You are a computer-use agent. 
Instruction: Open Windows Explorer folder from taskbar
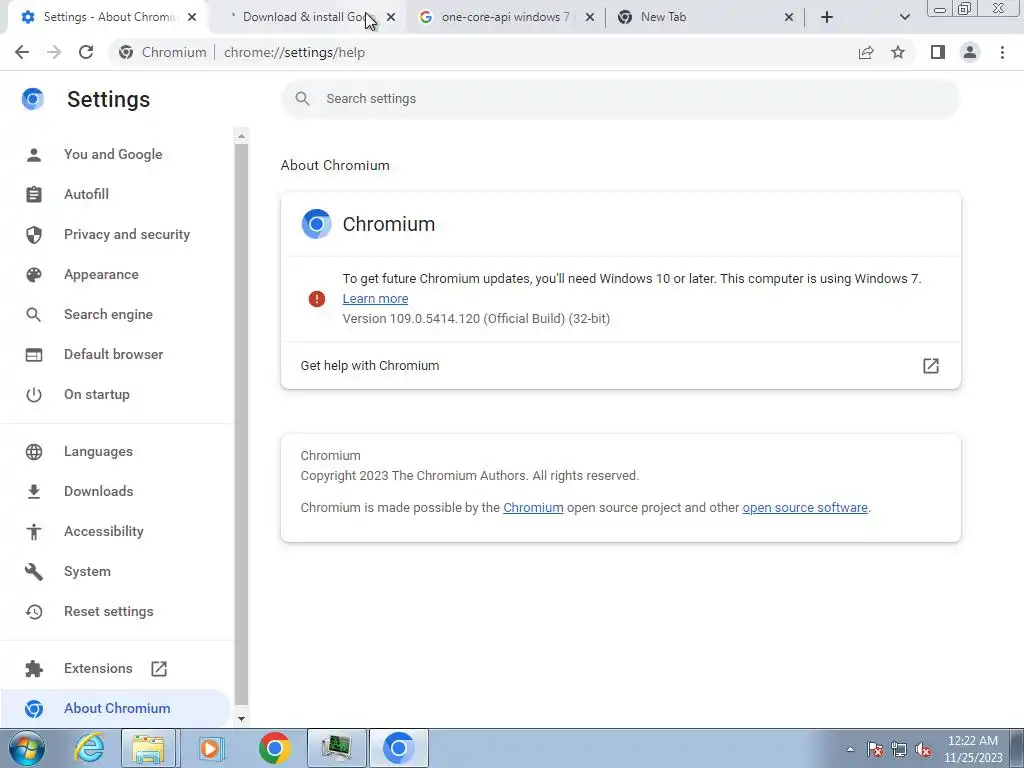coord(148,748)
